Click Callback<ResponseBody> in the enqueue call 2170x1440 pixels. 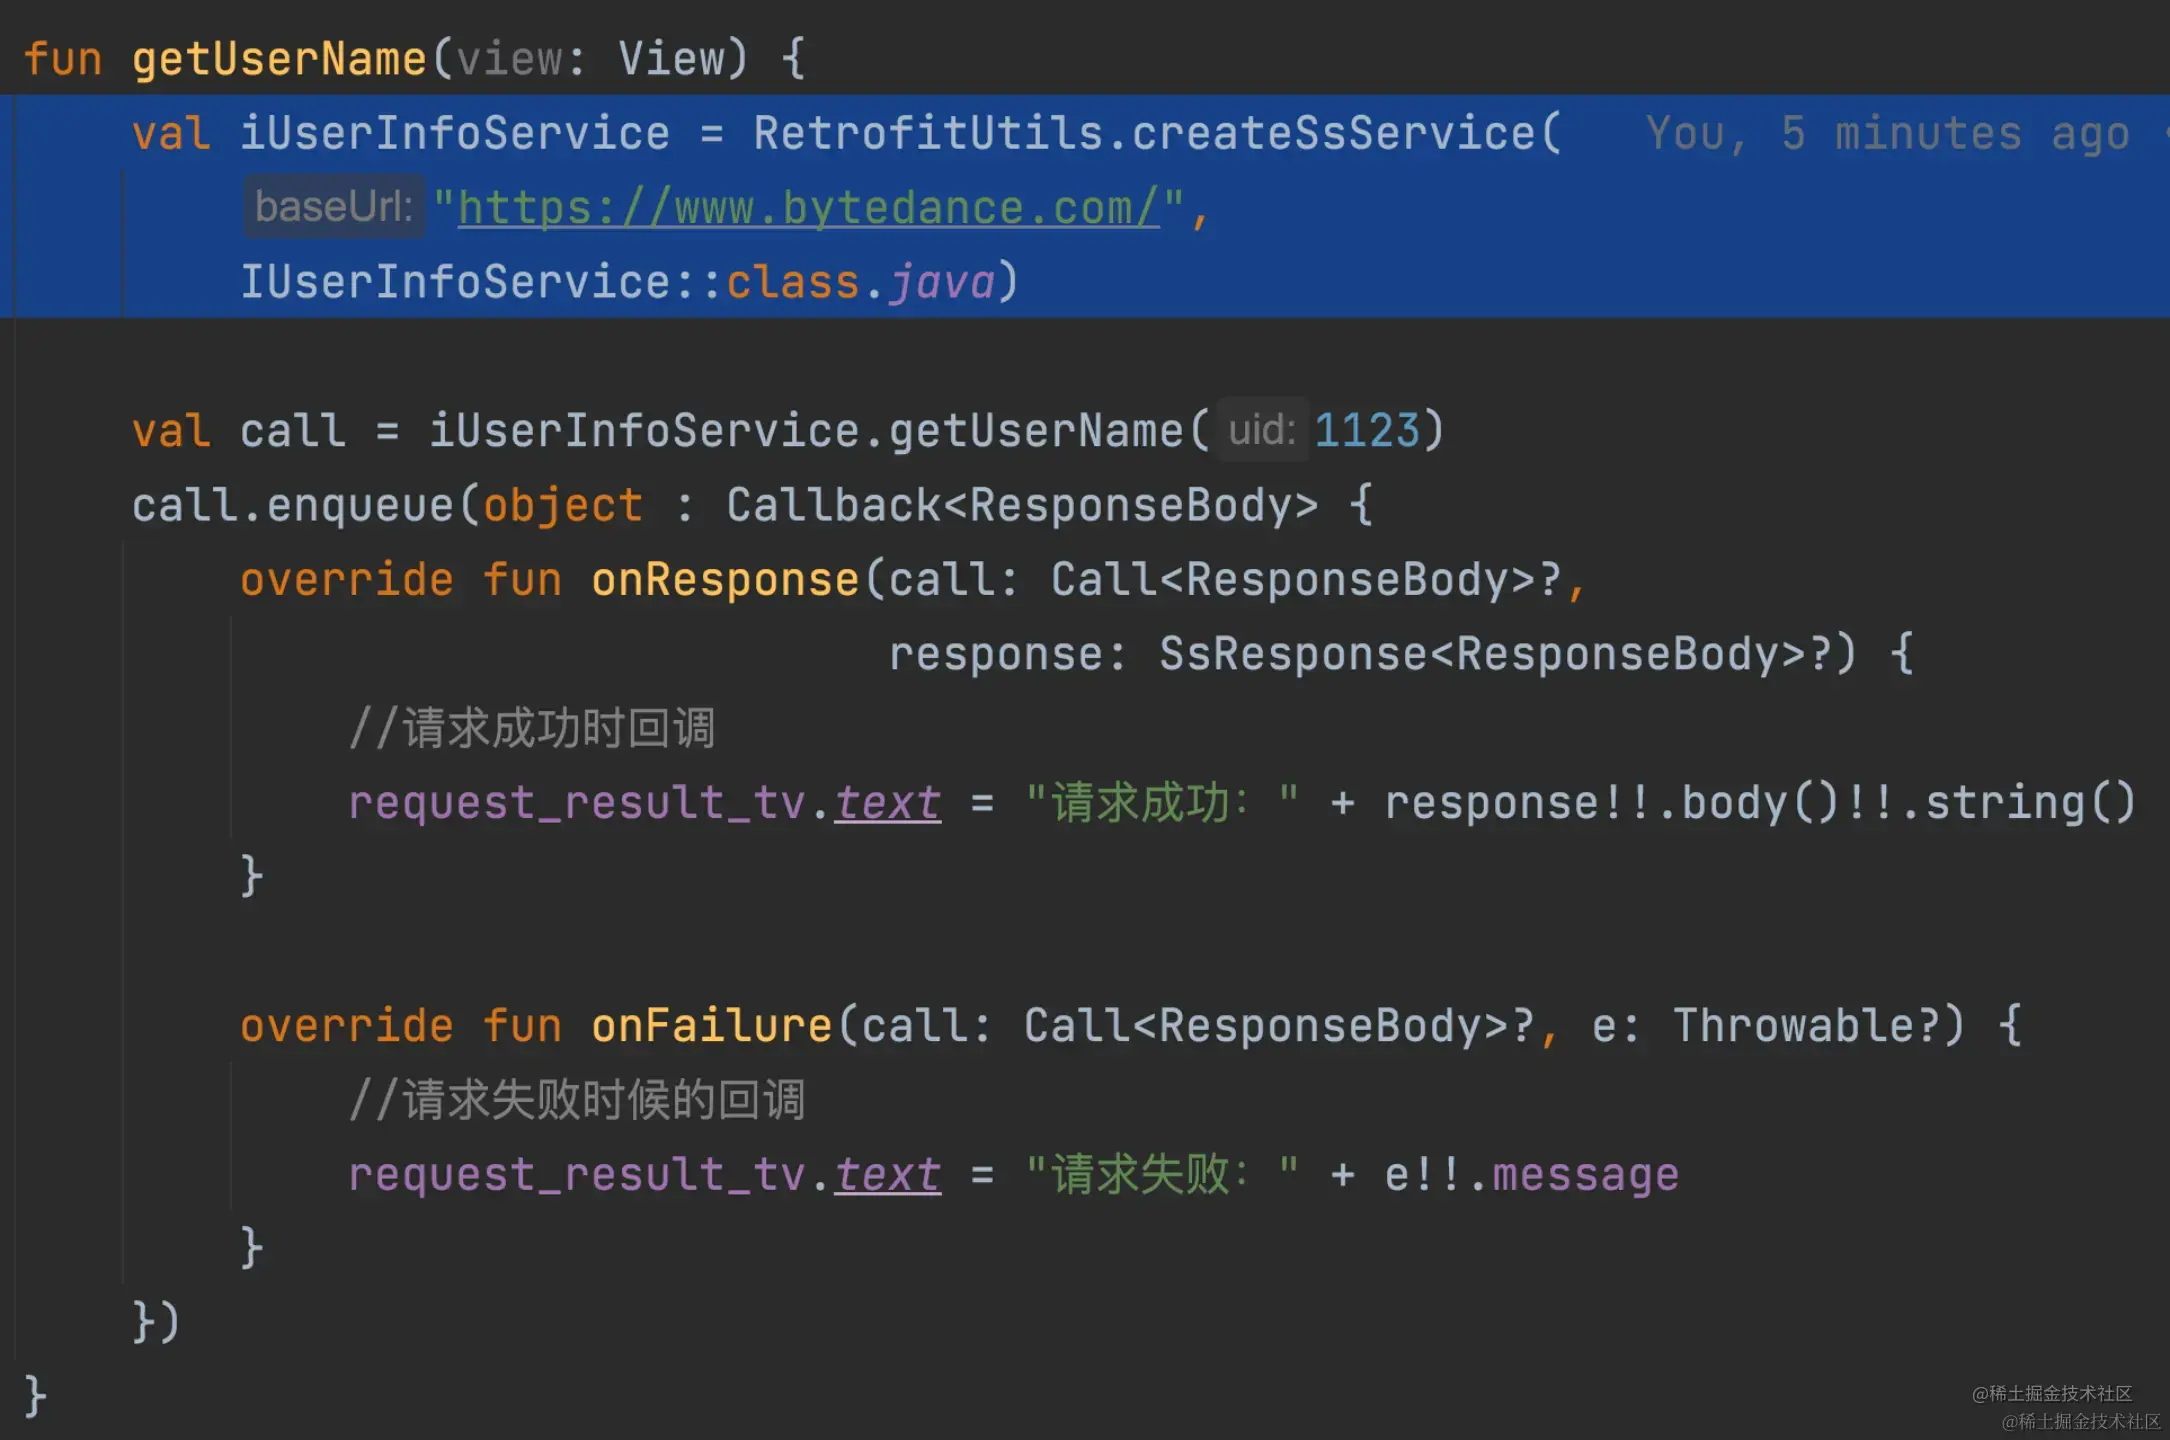1021,505
